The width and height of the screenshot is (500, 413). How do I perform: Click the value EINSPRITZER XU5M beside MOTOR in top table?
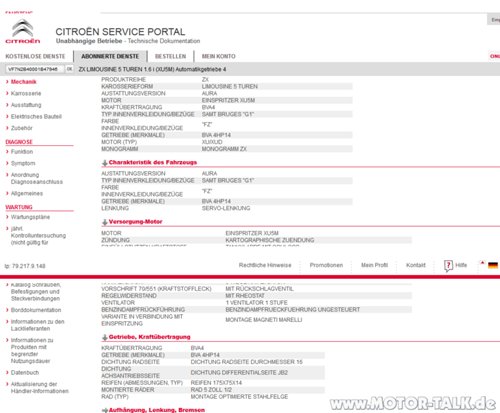pyautogui.click(x=228, y=100)
